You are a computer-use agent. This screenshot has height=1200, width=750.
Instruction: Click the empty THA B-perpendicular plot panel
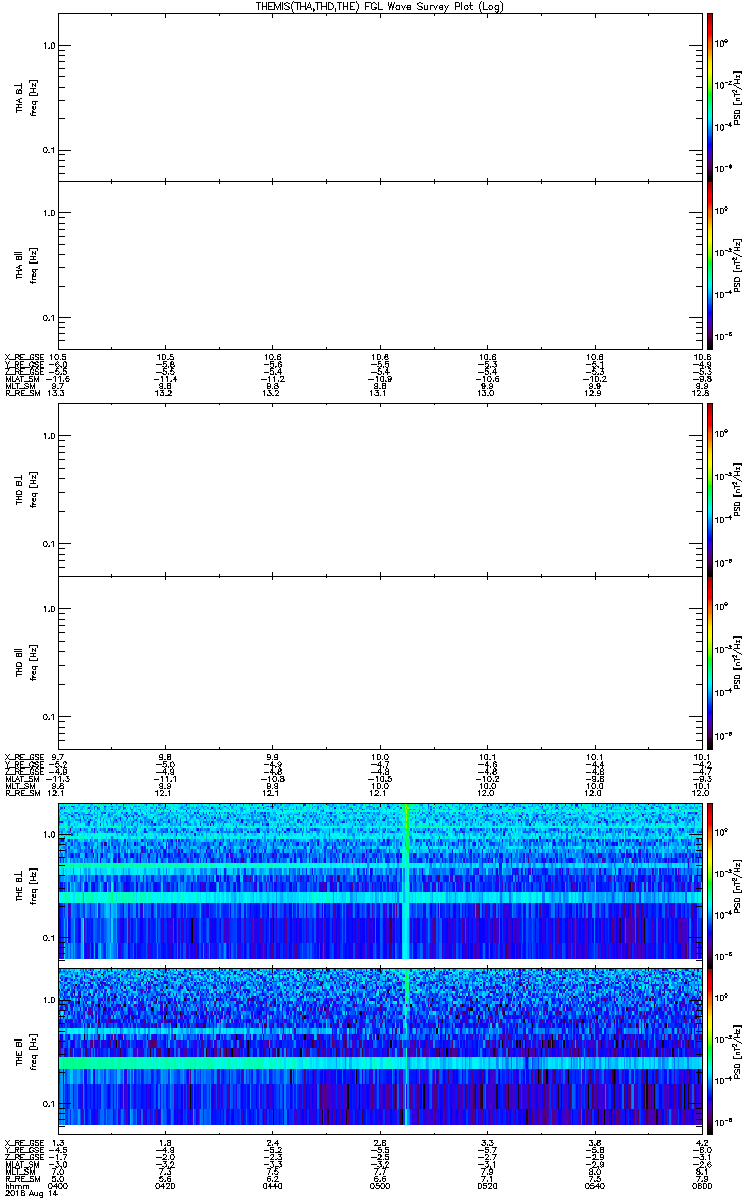pos(380,97)
